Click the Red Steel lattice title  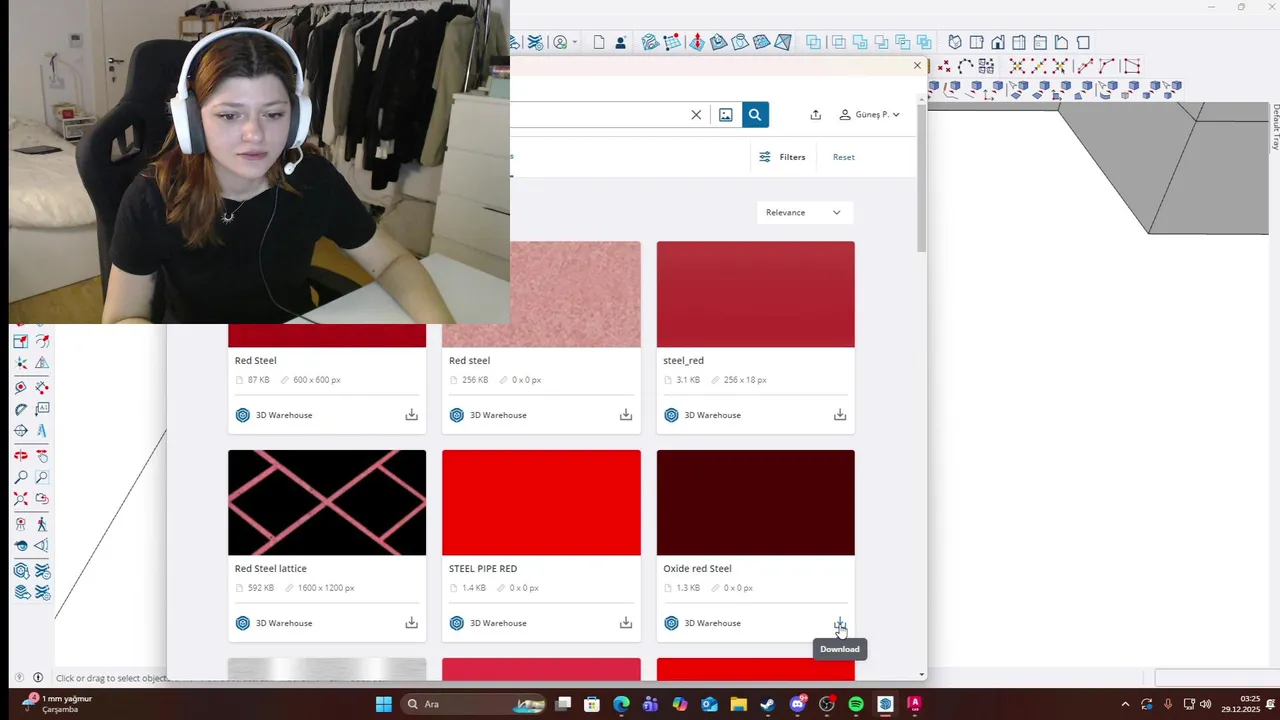coord(270,568)
